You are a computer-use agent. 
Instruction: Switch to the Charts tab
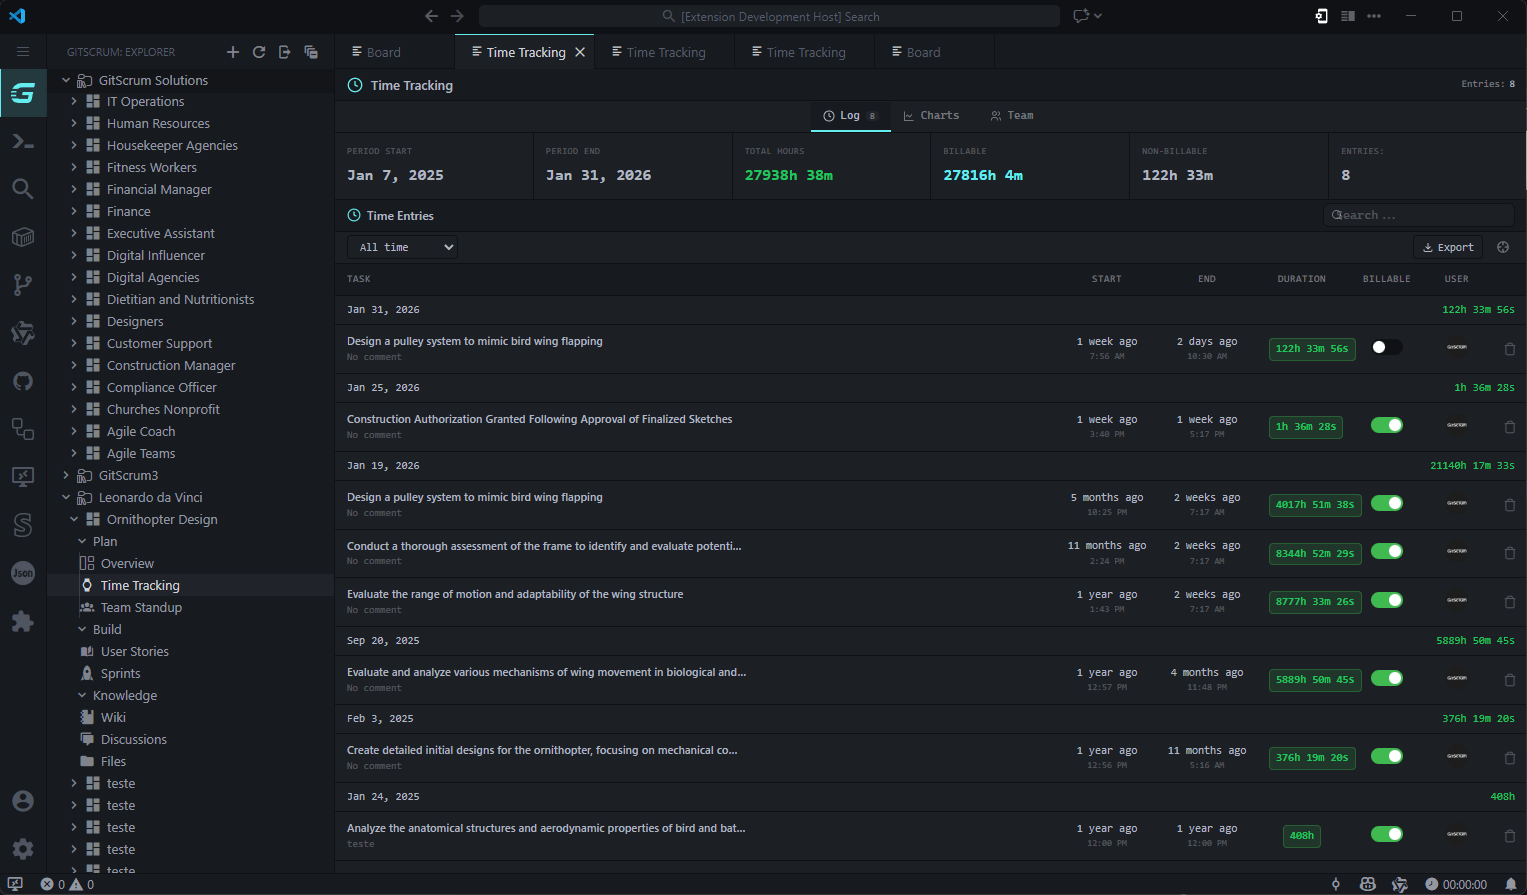(x=931, y=115)
